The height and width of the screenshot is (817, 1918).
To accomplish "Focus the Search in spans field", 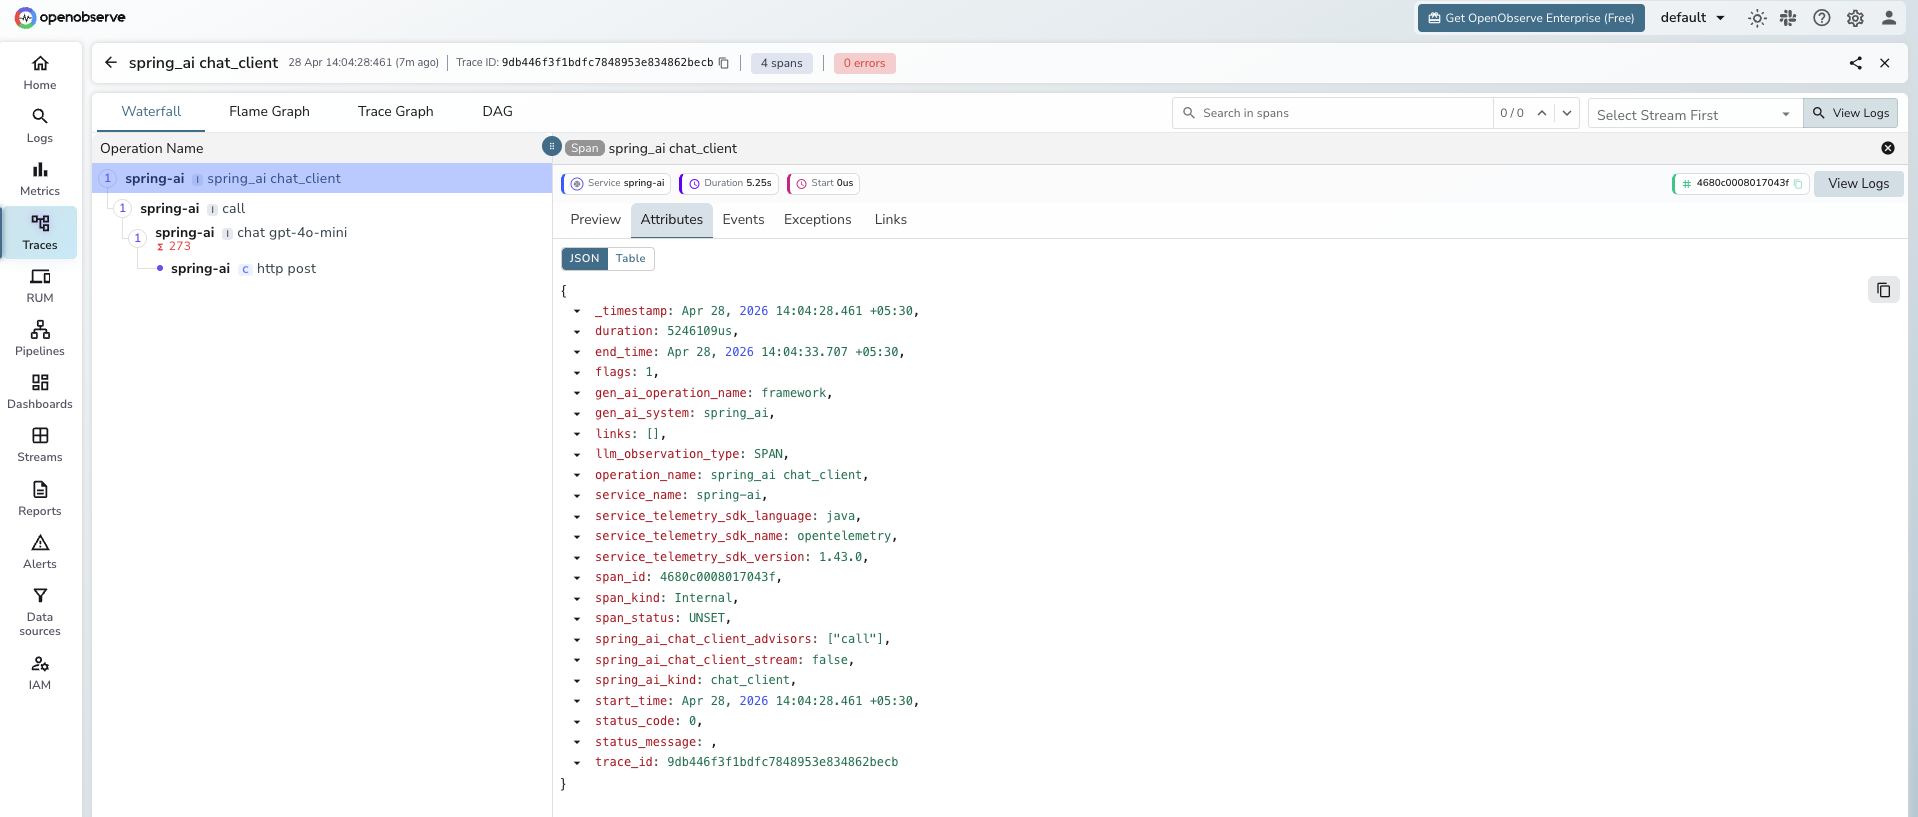I will point(1333,113).
